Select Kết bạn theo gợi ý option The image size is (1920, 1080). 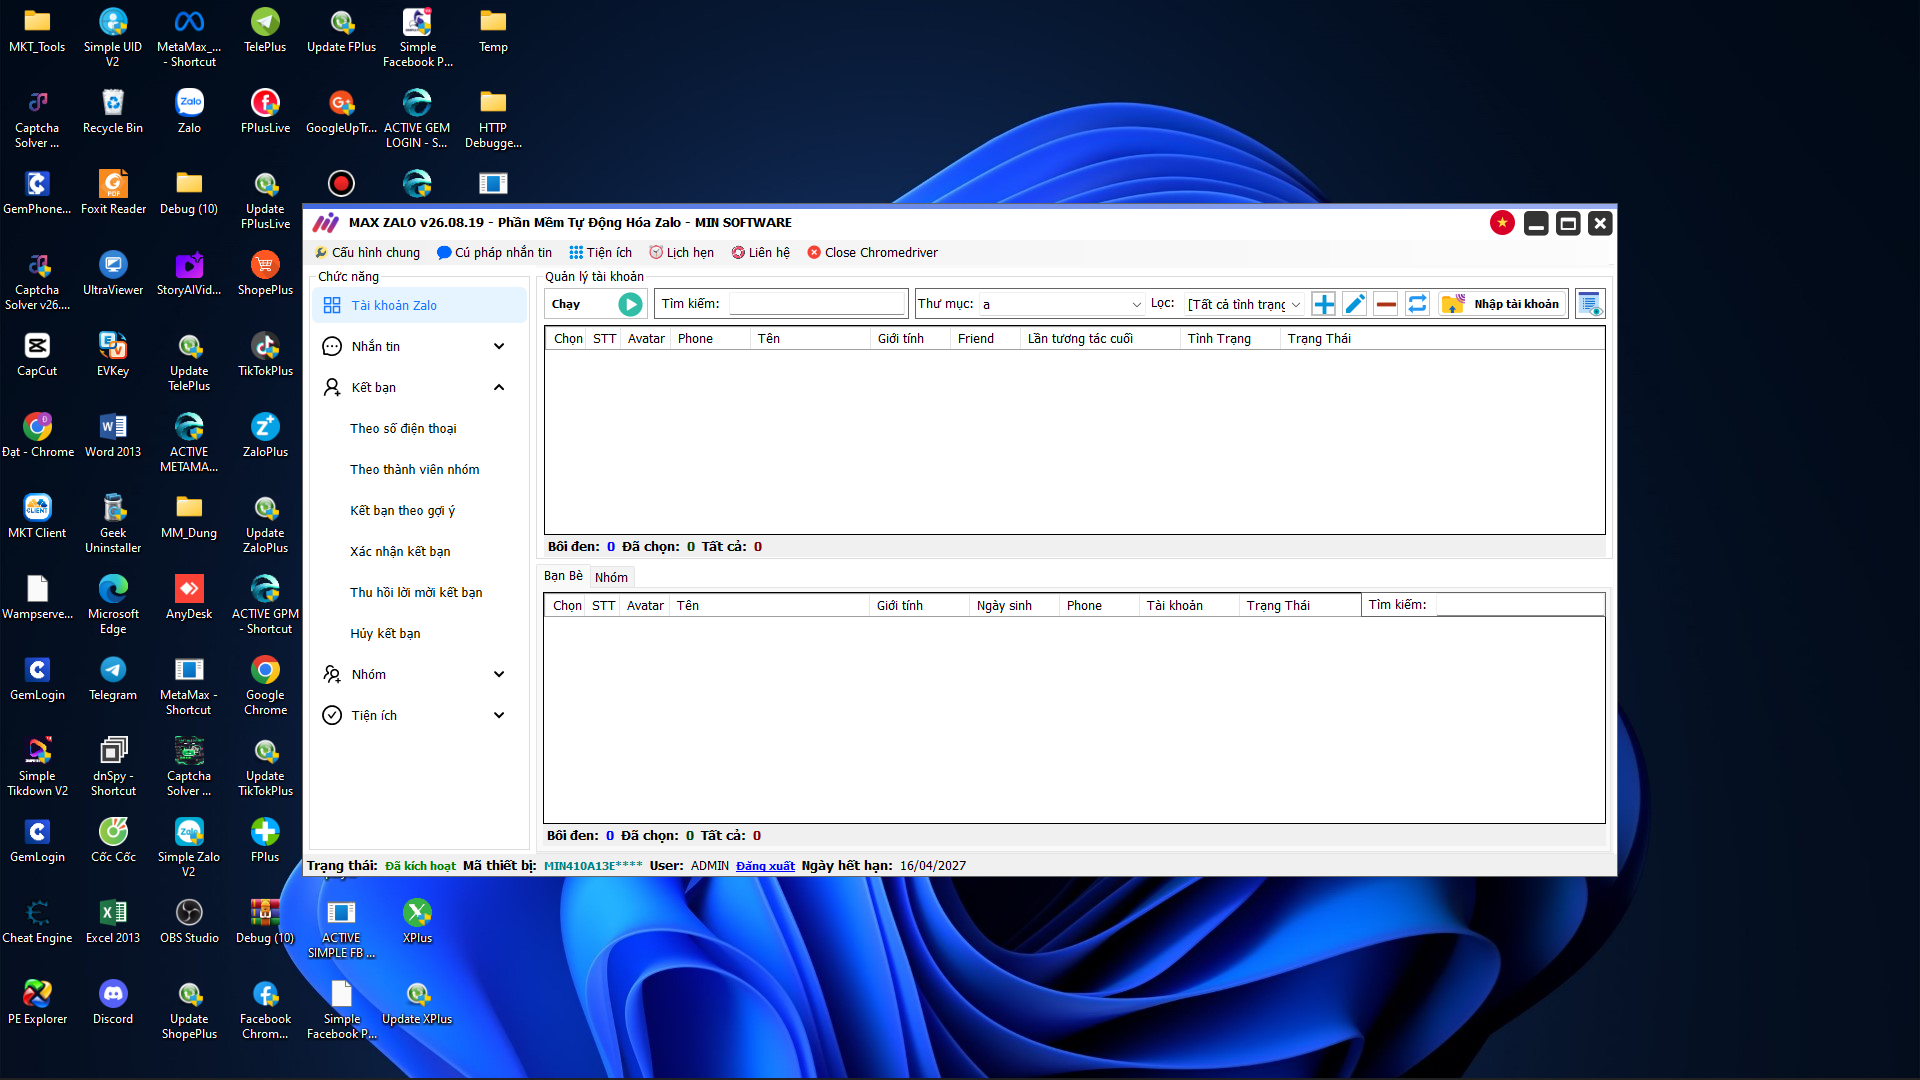tap(402, 511)
